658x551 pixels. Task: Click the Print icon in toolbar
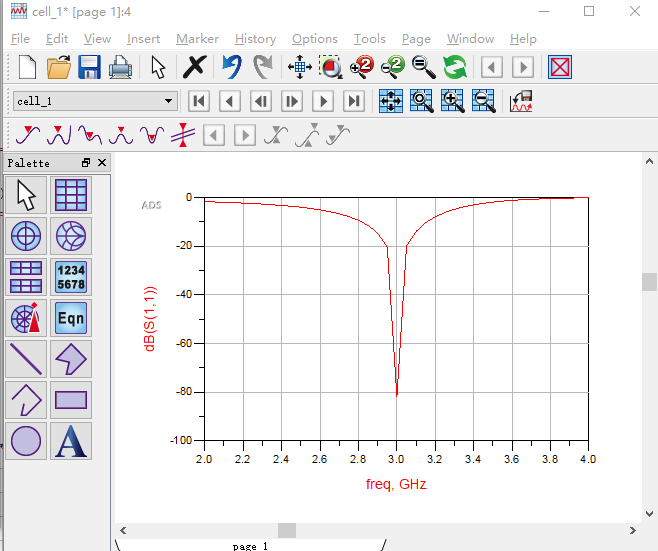tap(120, 68)
